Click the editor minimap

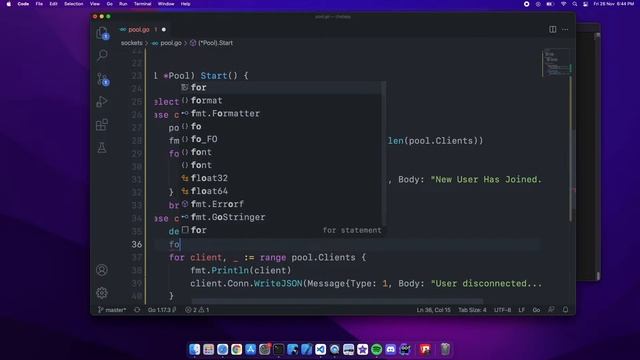click(x=556, y=62)
